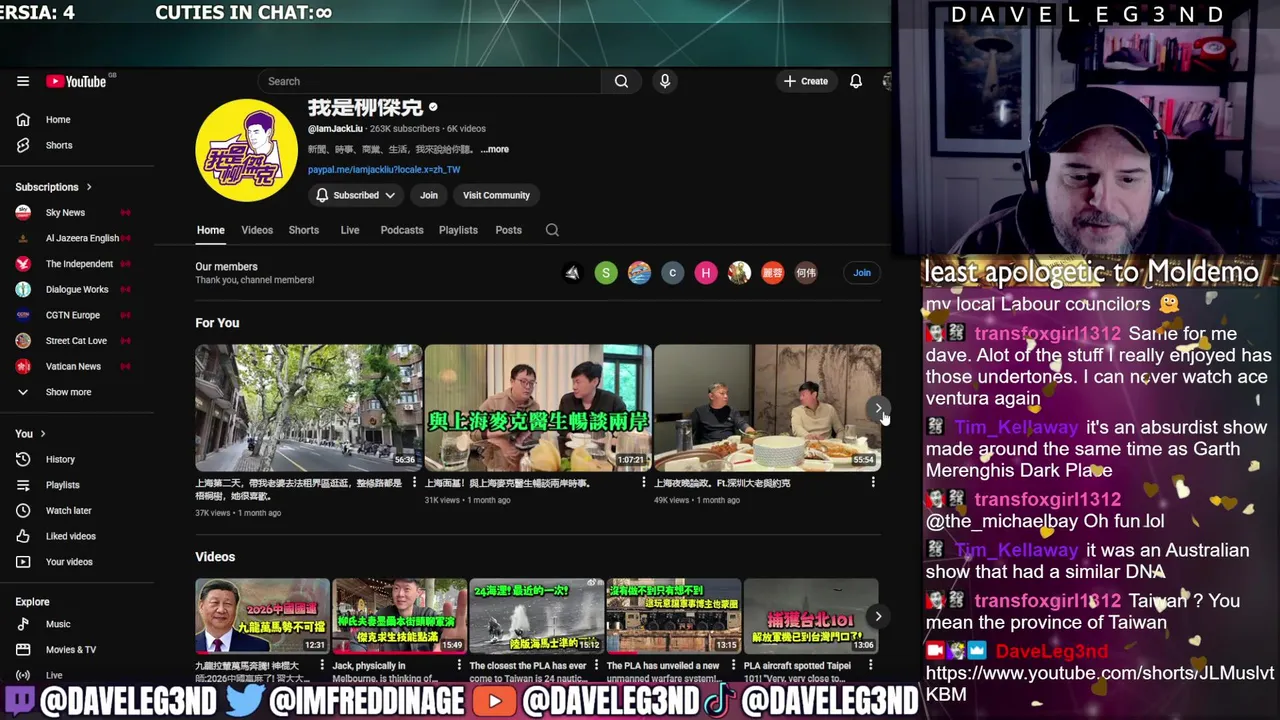
Task: Open Music in Explore section
Action: 58,624
